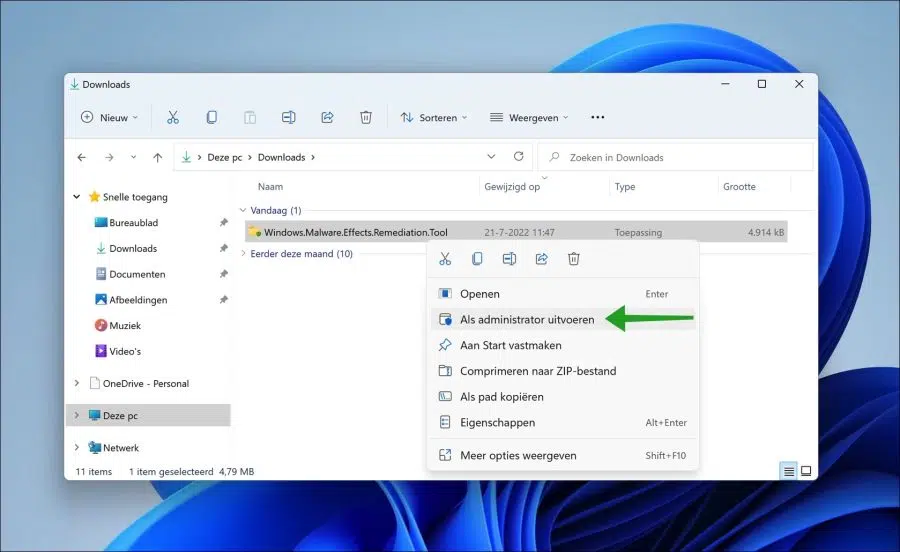This screenshot has height=552, width=900.
Task: Open the Nieuw dropdown button
Action: pyautogui.click(x=109, y=118)
